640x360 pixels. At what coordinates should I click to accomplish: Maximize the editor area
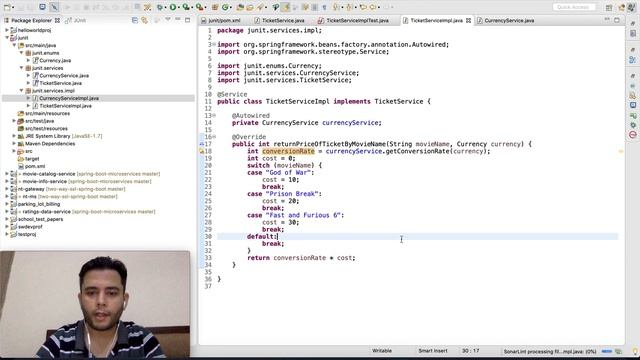tap(617, 20)
